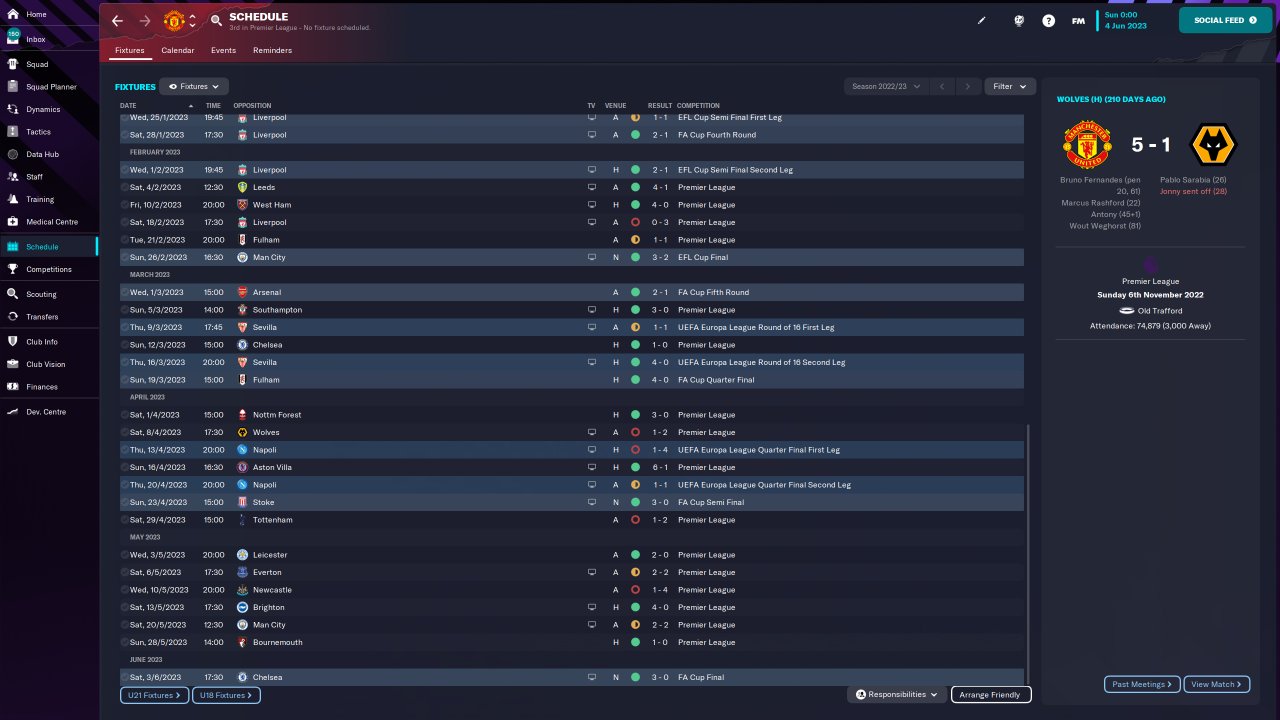Open the Season 2022/23 dropdown
Viewport: 1280px width, 720px height.
coord(886,87)
